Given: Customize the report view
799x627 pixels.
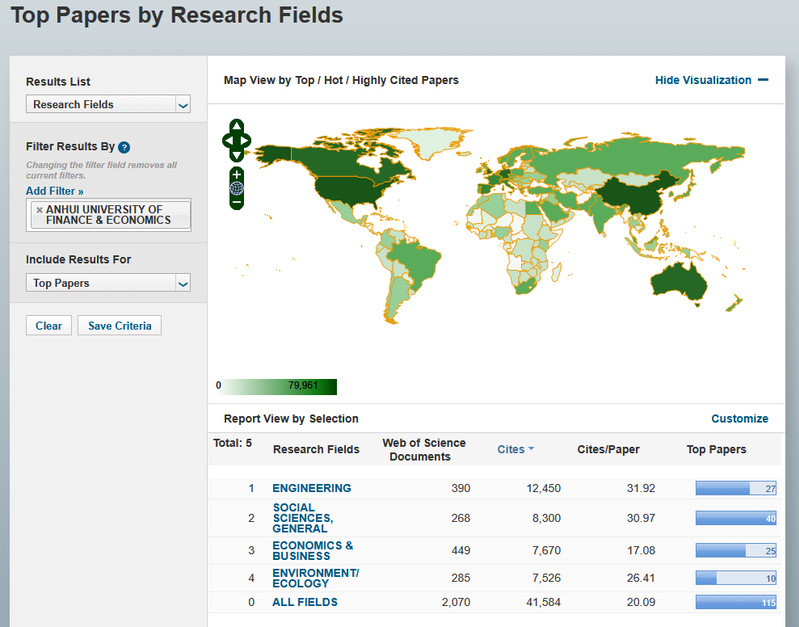Looking at the screenshot, I should (x=739, y=419).
